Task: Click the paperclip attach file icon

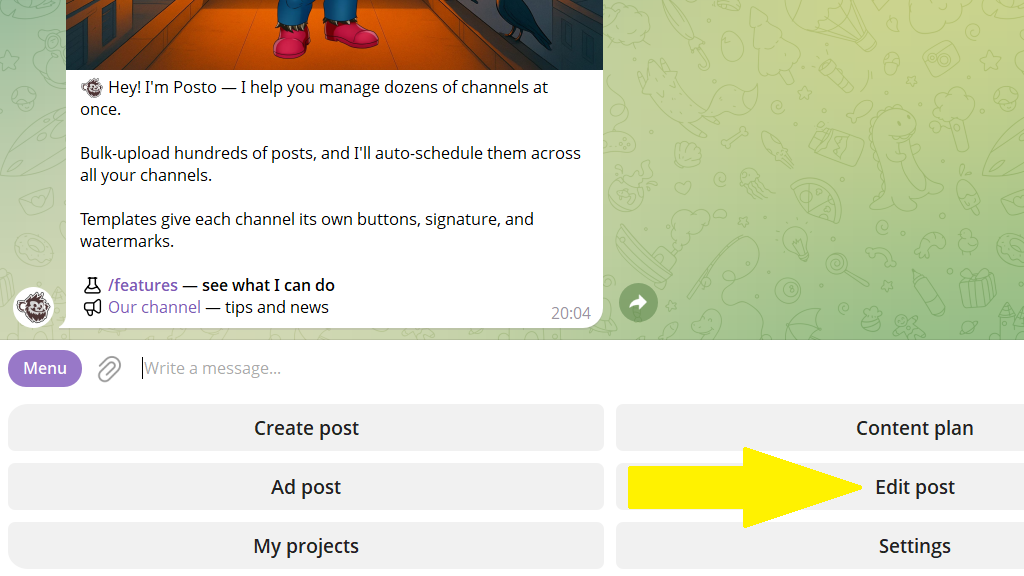Action: tap(109, 369)
